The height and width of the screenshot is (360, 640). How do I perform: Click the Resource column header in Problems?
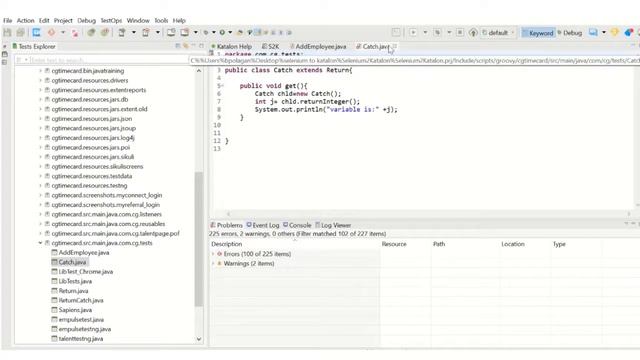pyautogui.click(x=394, y=244)
